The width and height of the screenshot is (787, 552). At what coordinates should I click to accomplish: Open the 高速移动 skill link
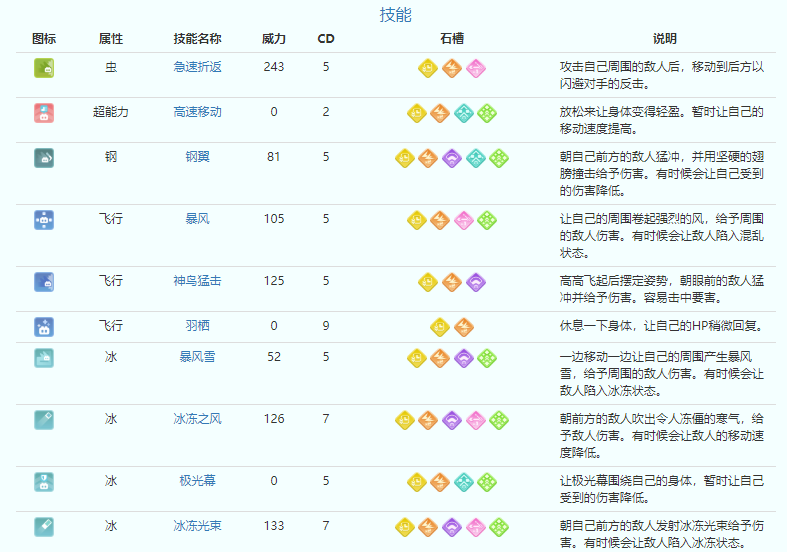(197, 112)
